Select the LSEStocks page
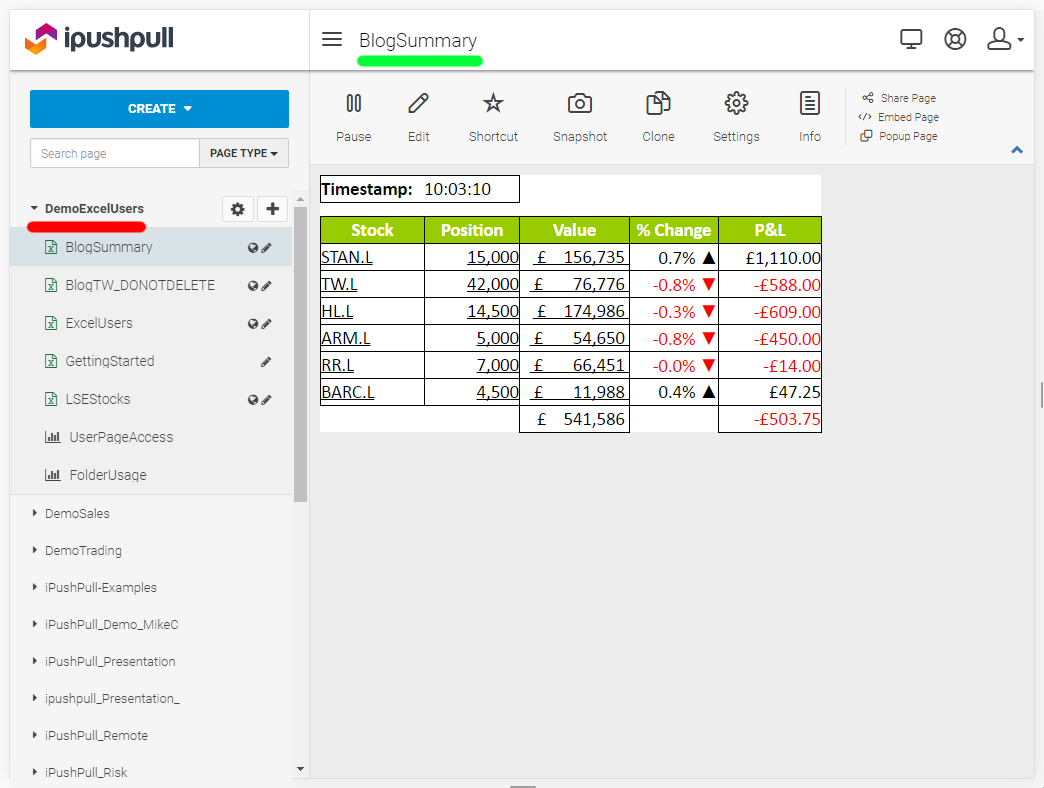This screenshot has height=788, width=1044. point(98,399)
